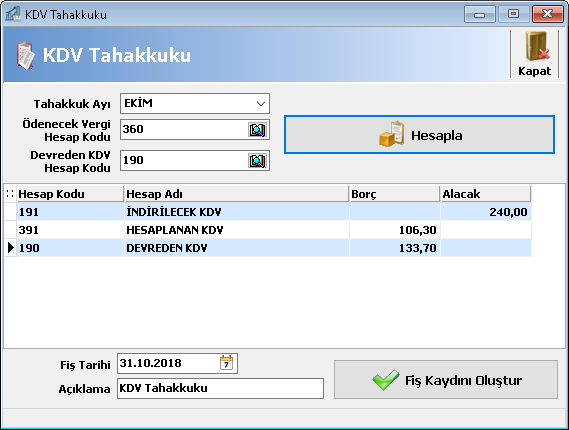Open lookup for Ödenecek Vergi Hesap Kodu
This screenshot has width=569, height=430.
258,130
